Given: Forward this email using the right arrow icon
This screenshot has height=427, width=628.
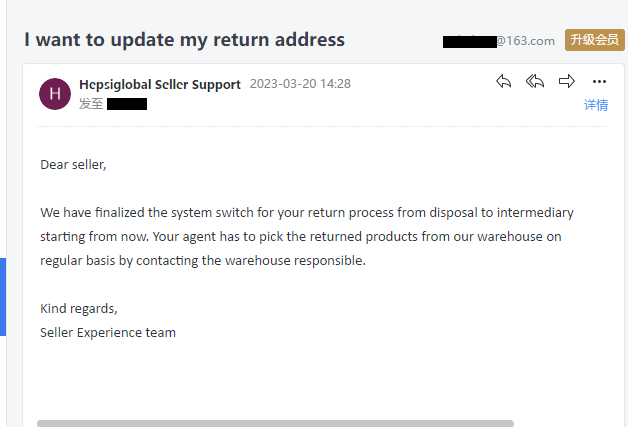Looking at the screenshot, I should click(566, 81).
